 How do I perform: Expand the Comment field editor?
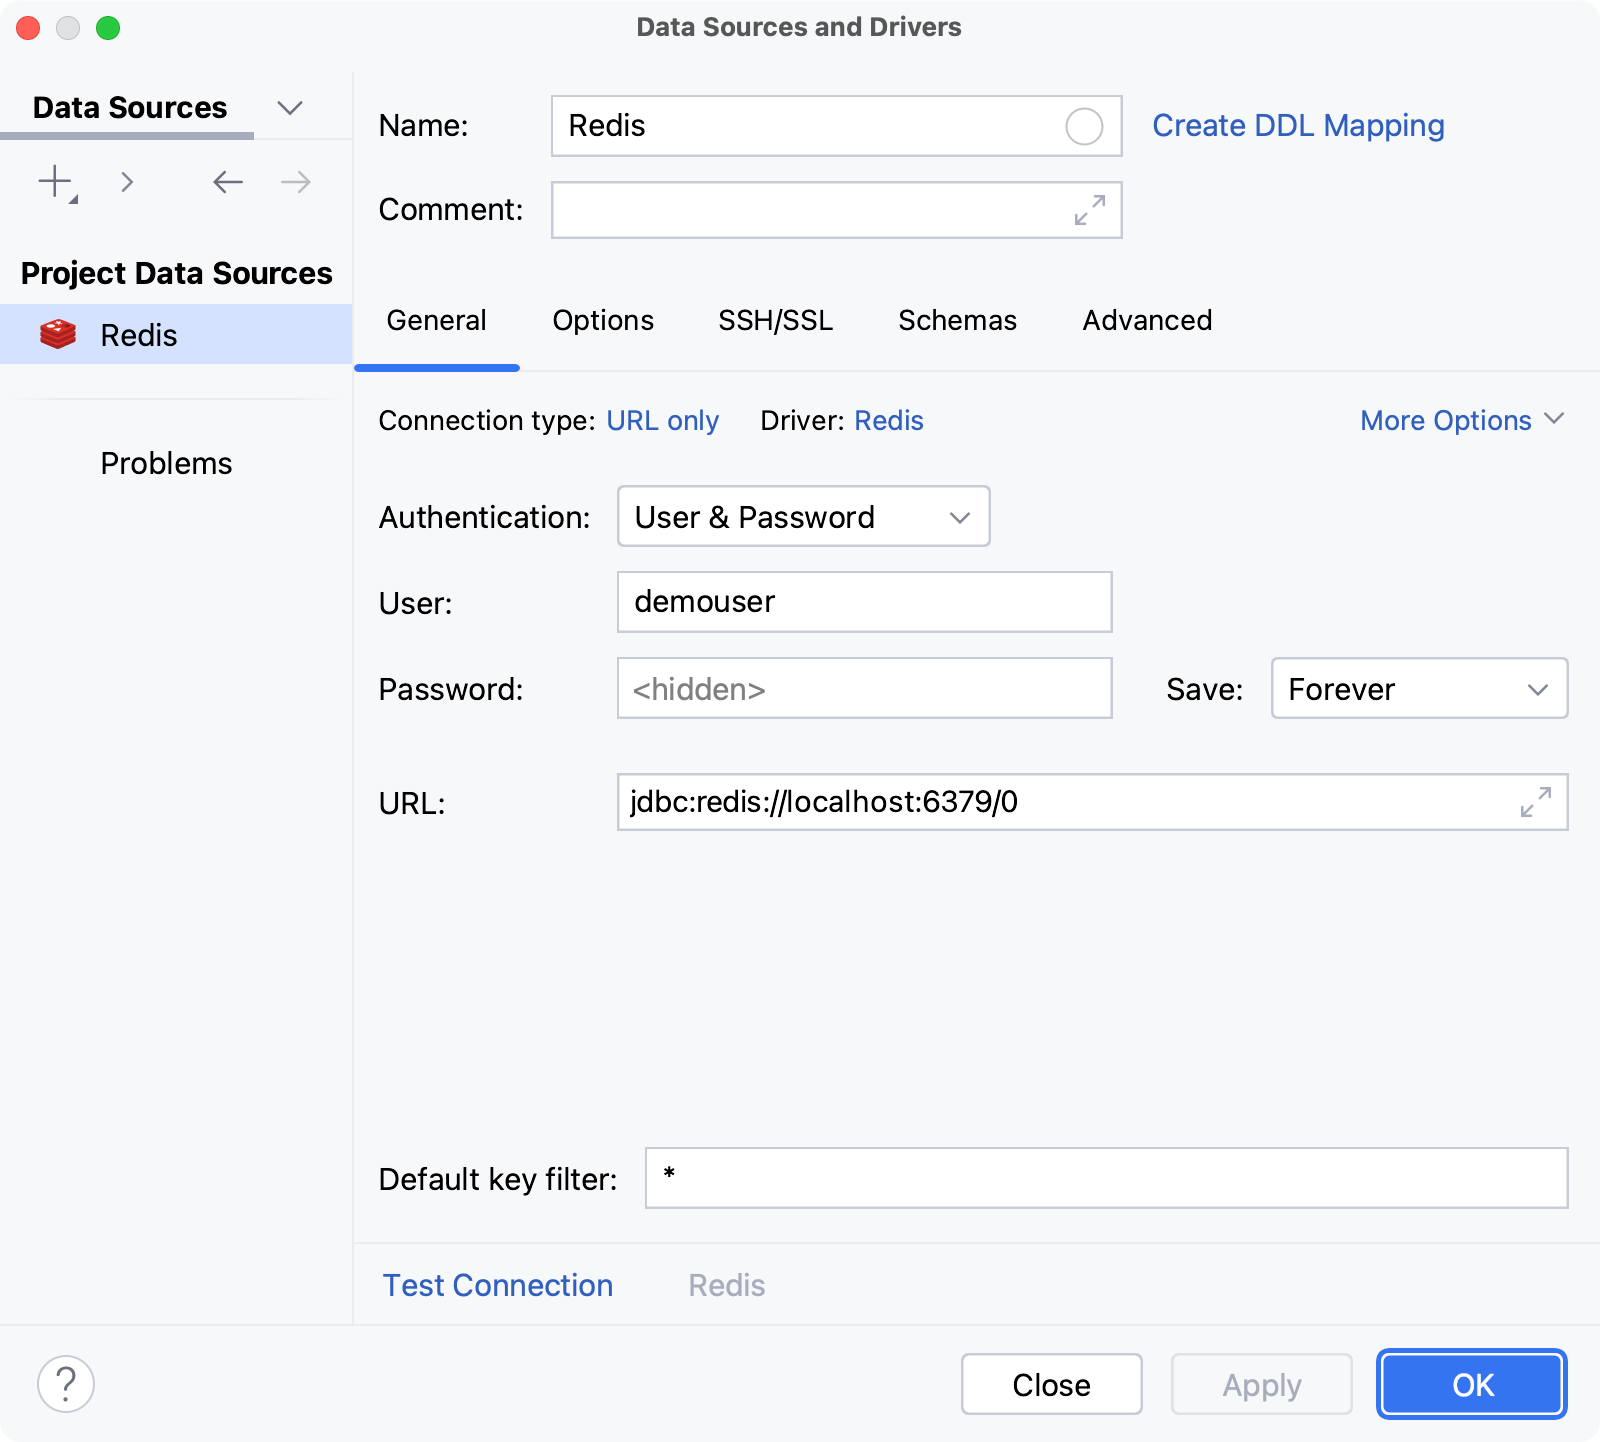(x=1089, y=210)
